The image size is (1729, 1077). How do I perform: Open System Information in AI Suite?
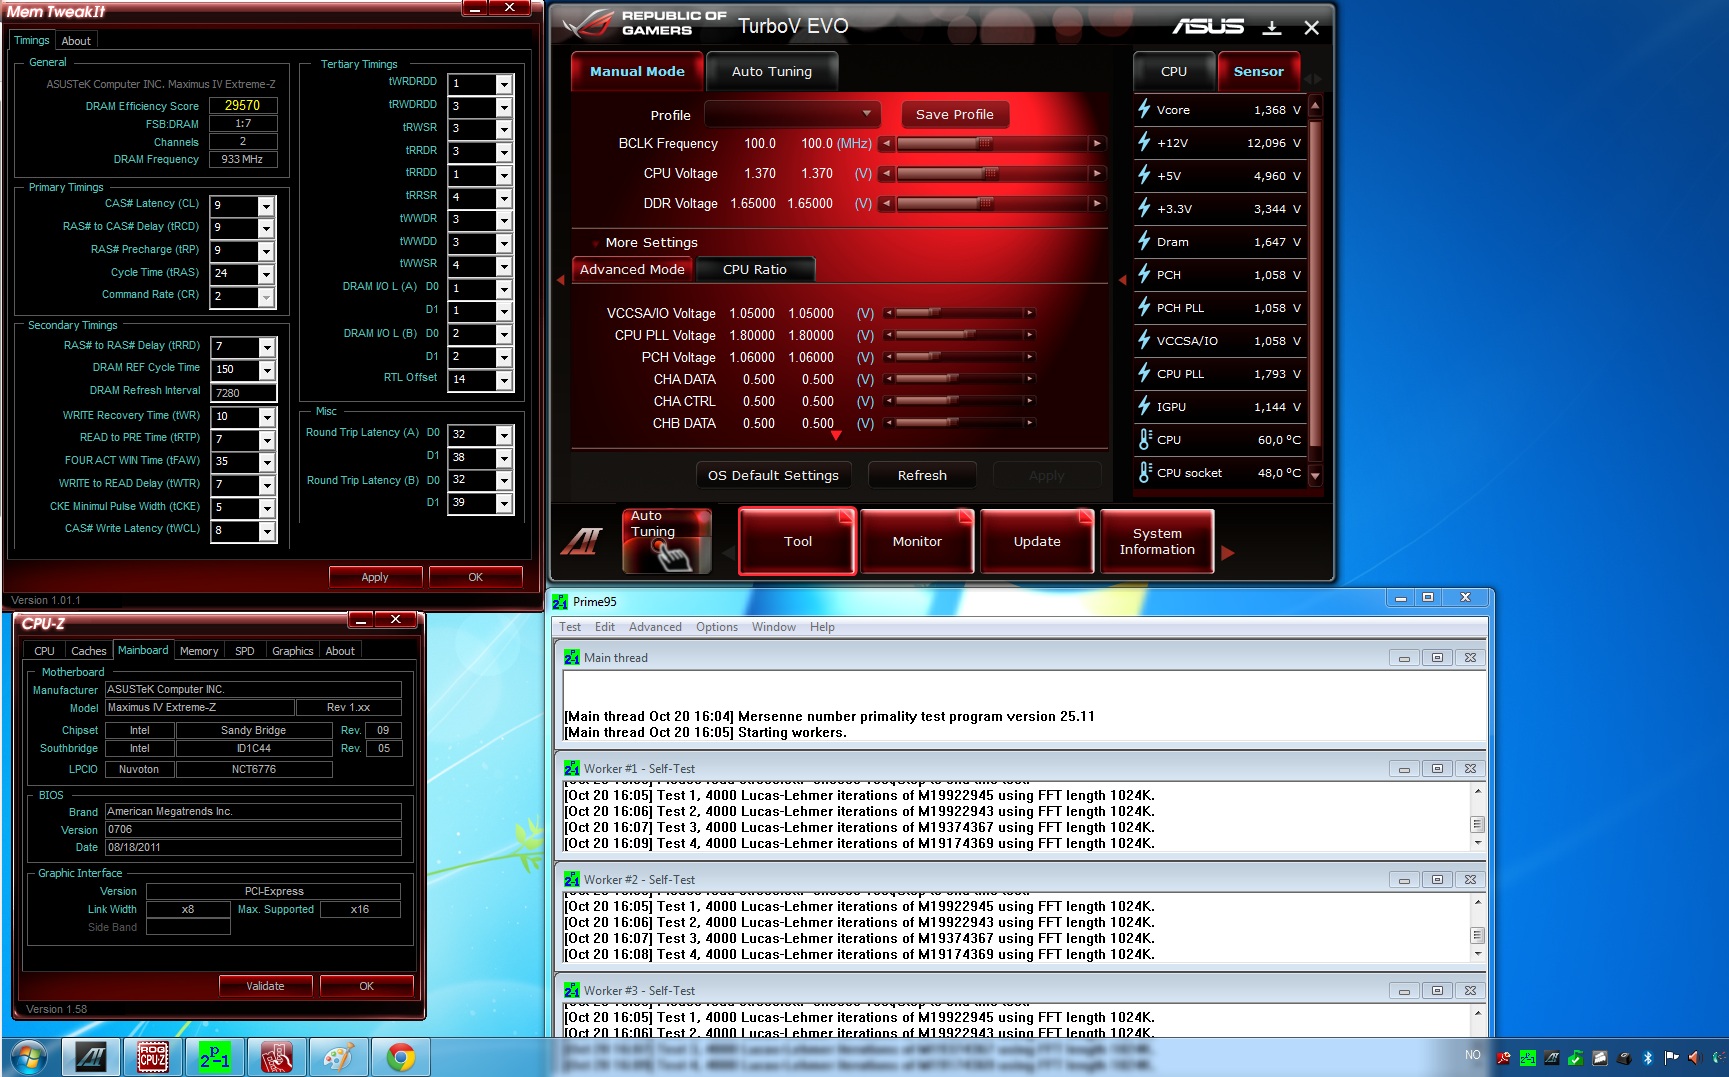[x=1157, y=541]
